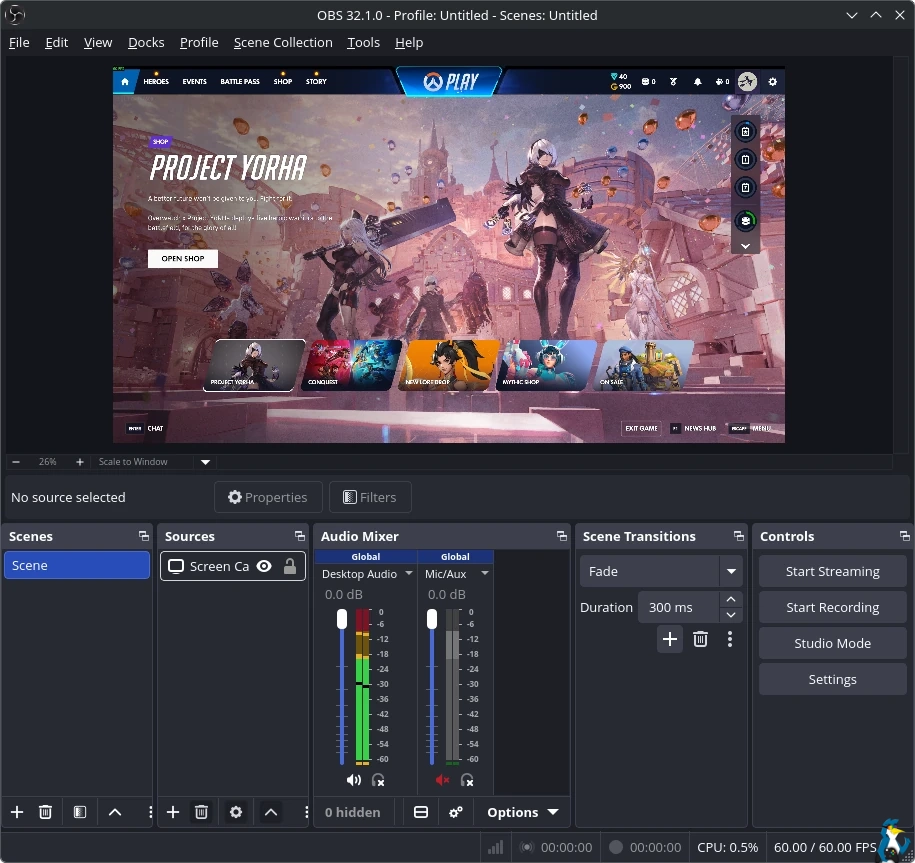Add a new source with plus icon

(172, 812)
